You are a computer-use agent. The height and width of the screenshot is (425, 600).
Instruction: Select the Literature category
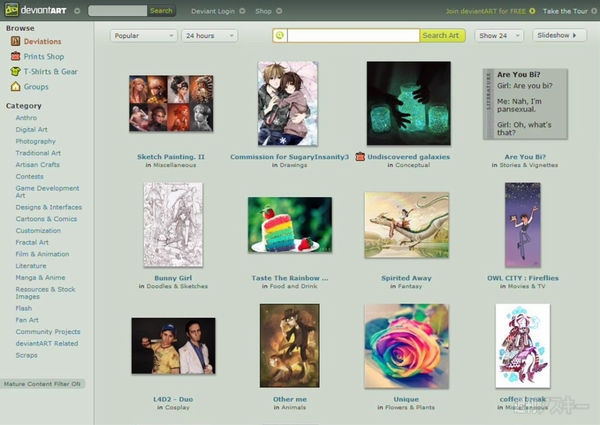coord(31,266)
